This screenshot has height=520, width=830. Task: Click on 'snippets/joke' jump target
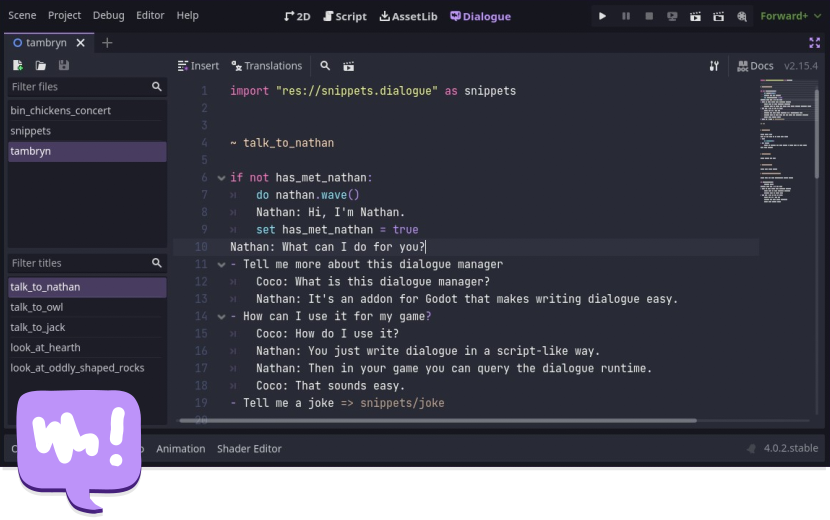coord(402,403)
